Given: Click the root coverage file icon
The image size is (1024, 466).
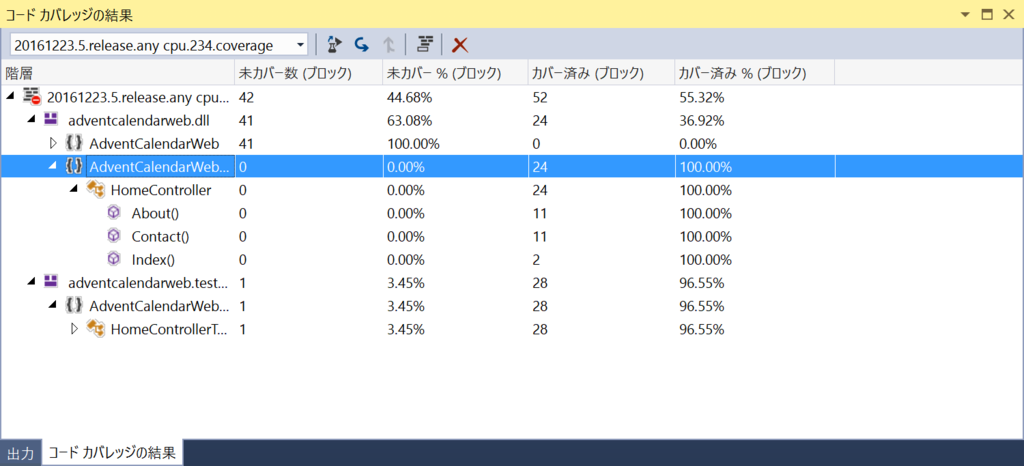Looking at the screenshot, I should [x=32, y=97].
